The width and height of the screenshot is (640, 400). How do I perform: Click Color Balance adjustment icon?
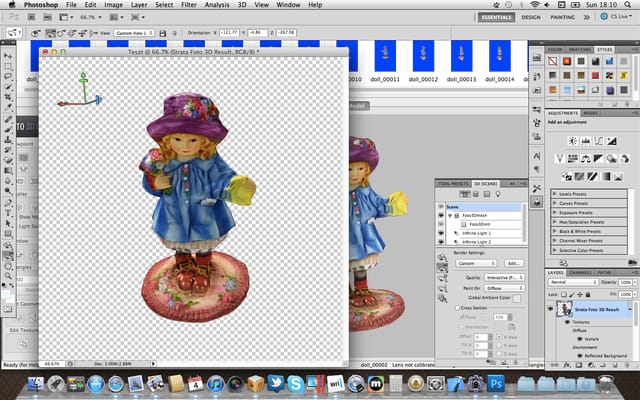[585, 158]
